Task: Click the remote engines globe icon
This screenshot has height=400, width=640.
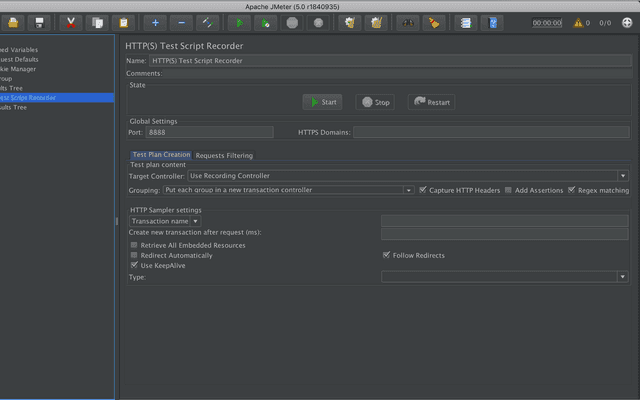Action: point(627,23)
